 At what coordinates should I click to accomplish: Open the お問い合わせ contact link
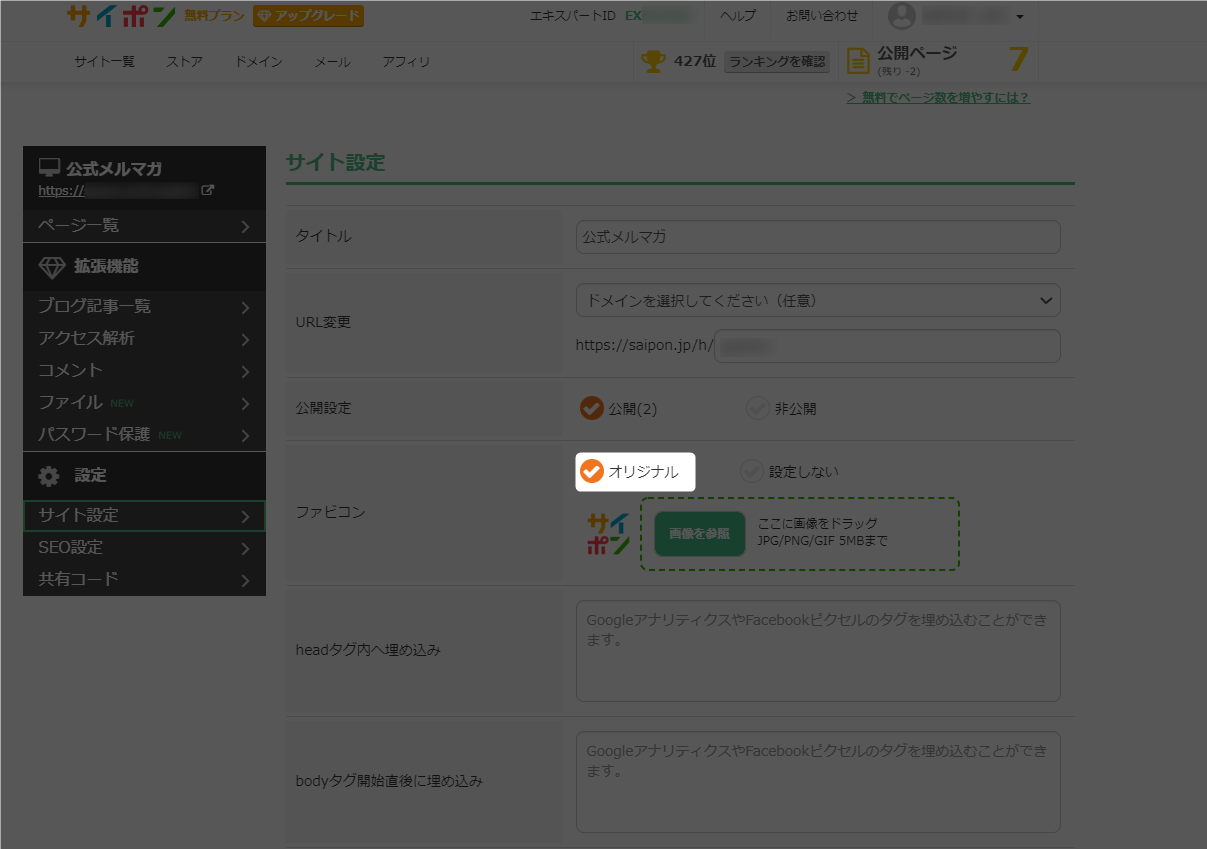(822, 16)
